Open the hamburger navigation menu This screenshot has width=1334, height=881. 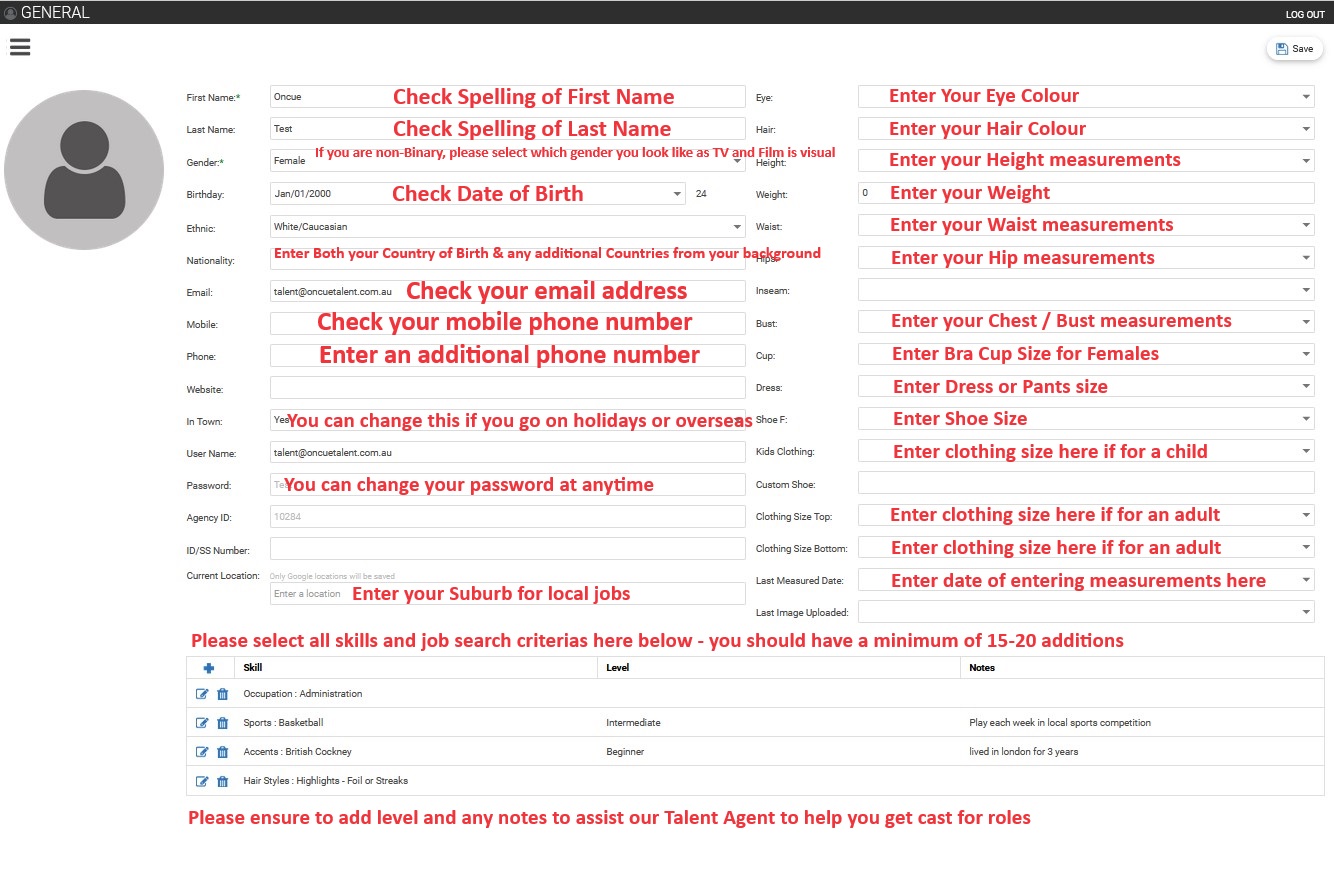pyautogui.click(x=20, y=47)
